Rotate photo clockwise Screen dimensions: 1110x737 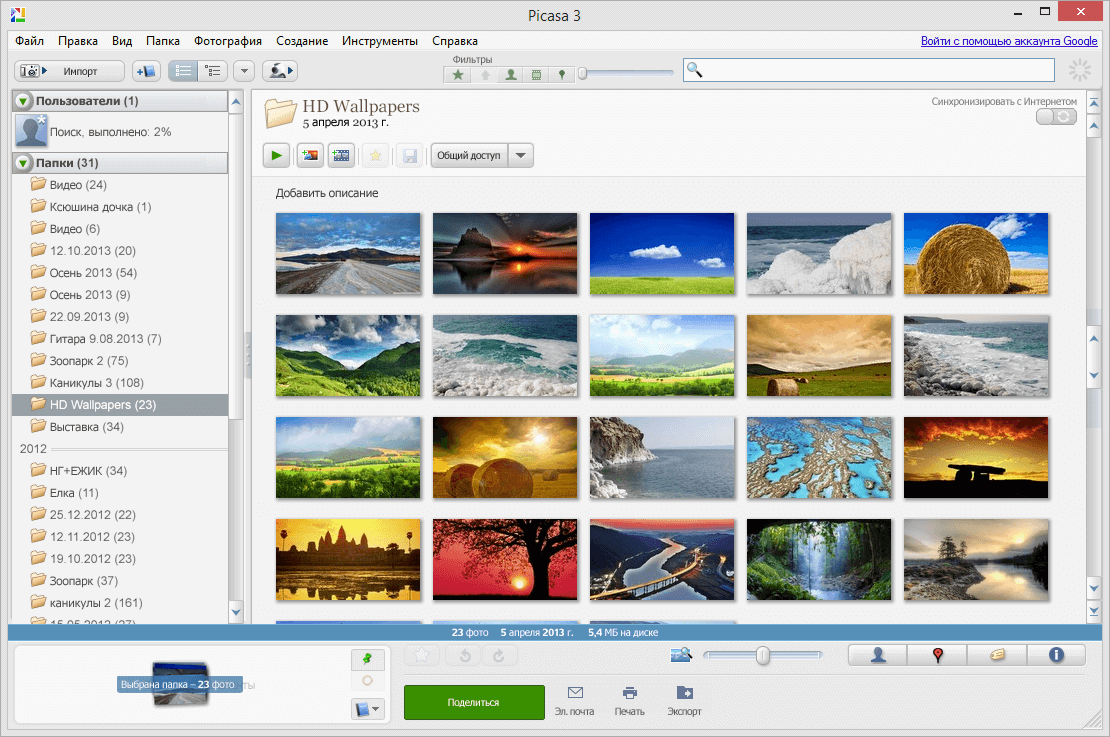tap(498, 656)
